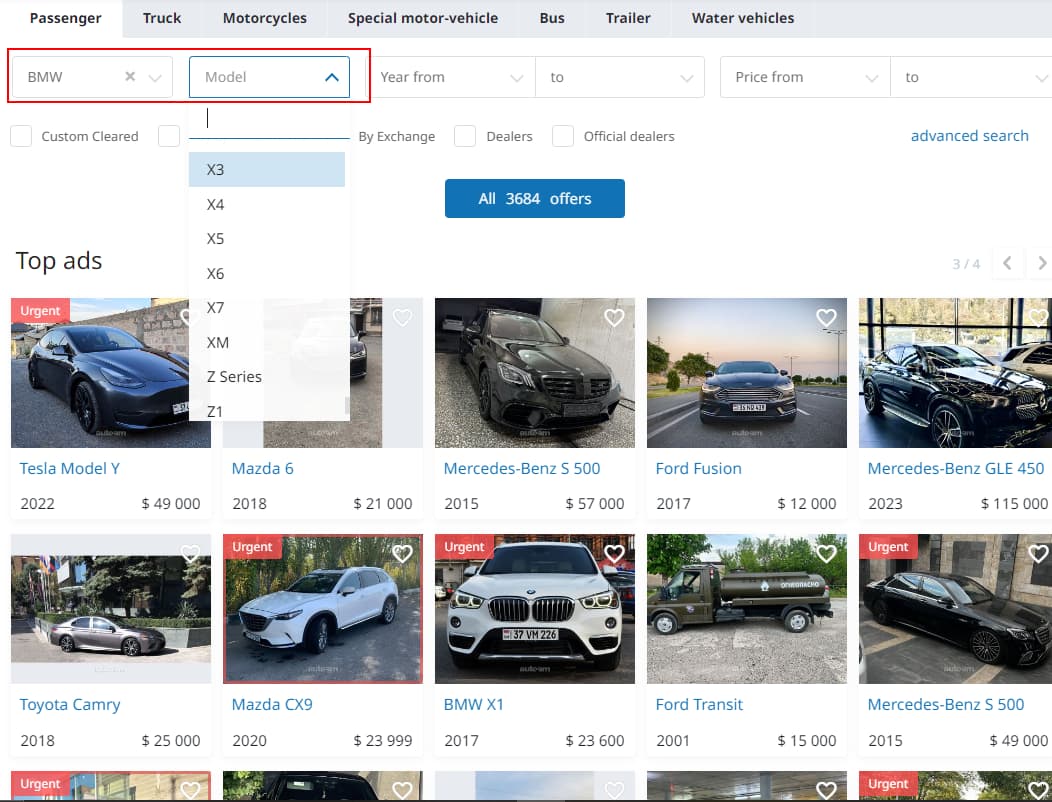1052x802 pixels.
Task: Favorite the Toyota Camry listing heart
Action: click(x=190, y=554)
